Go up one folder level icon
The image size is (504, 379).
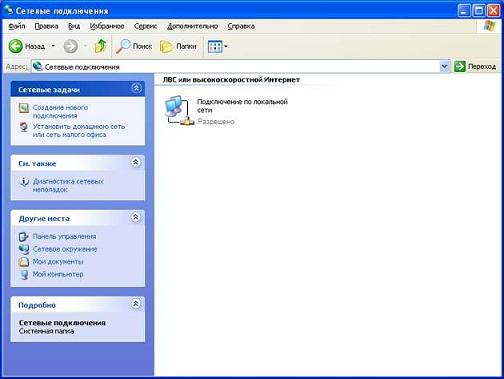point(100,46)
